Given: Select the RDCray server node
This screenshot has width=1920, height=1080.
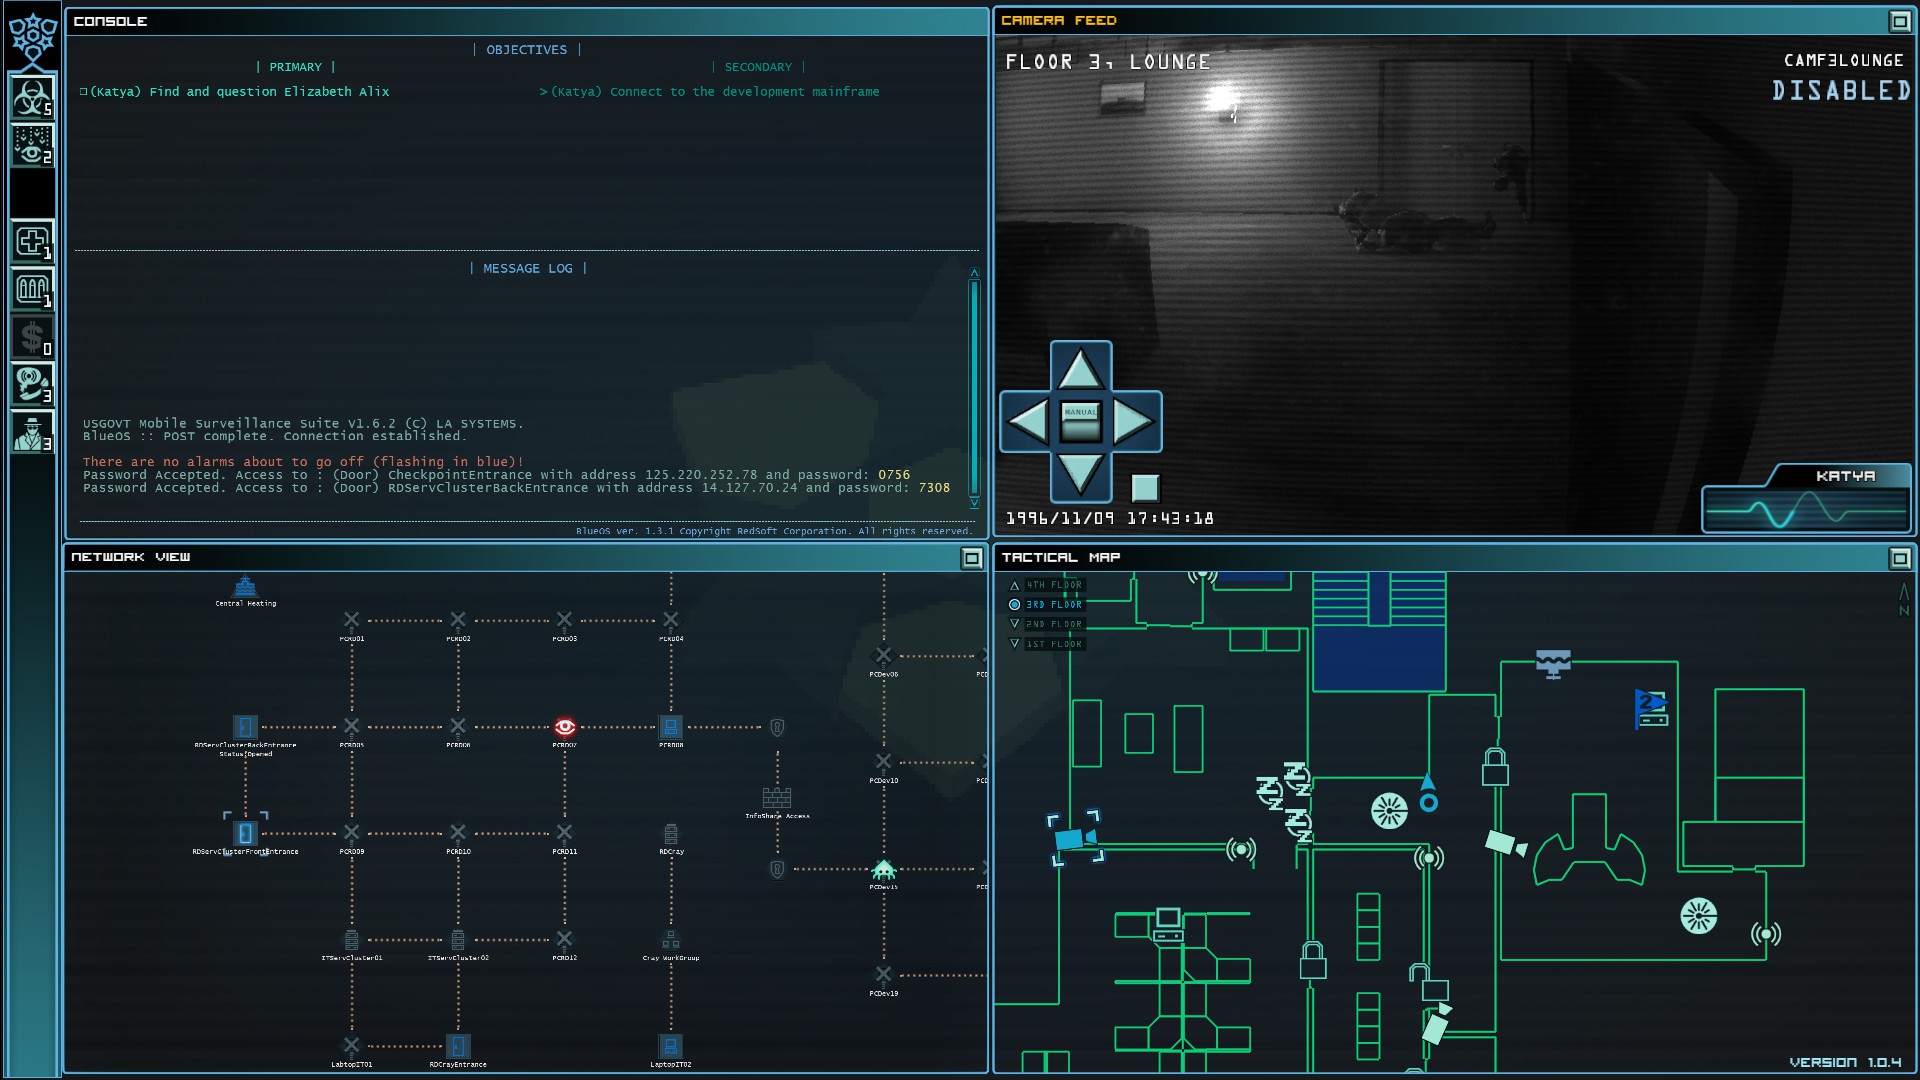Looking at the screenshot, I should pos(671,834).
